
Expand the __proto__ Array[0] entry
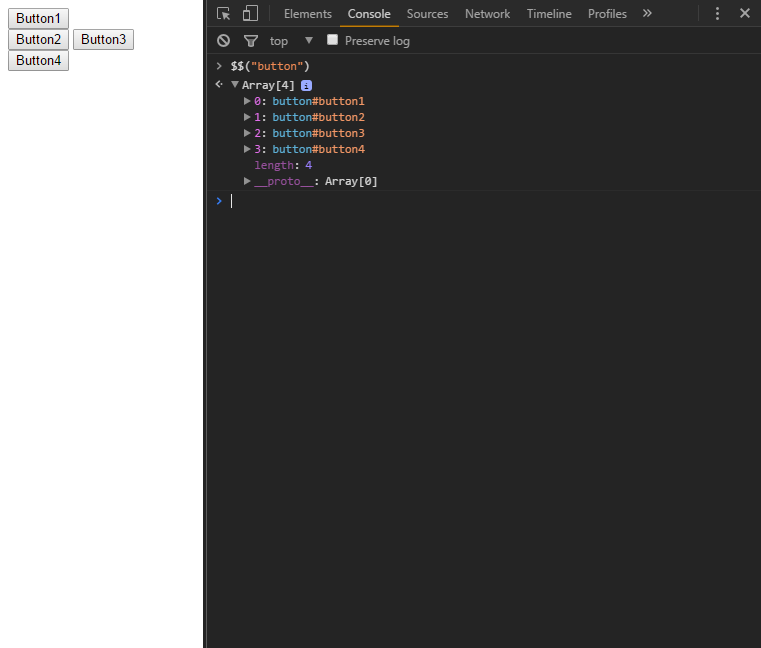247,181
